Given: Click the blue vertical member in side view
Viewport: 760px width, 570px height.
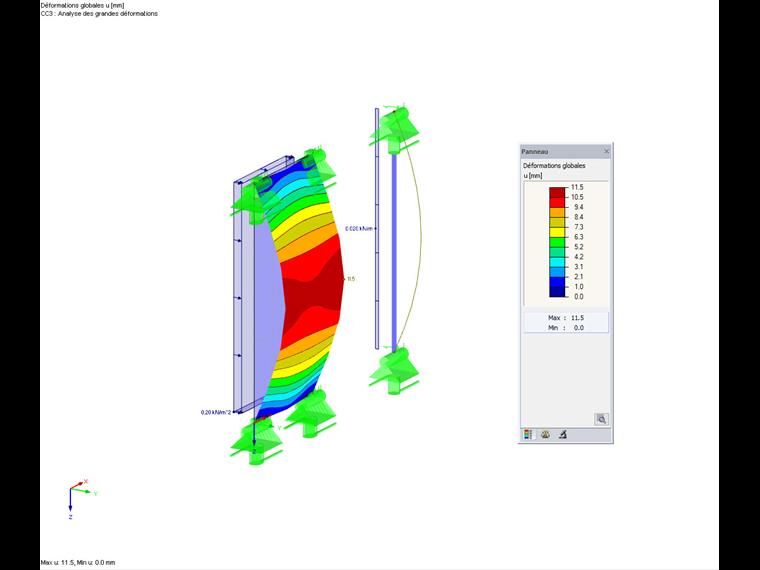Looking at the screenshot, I should pyautogui.click(x=394, y=251).
